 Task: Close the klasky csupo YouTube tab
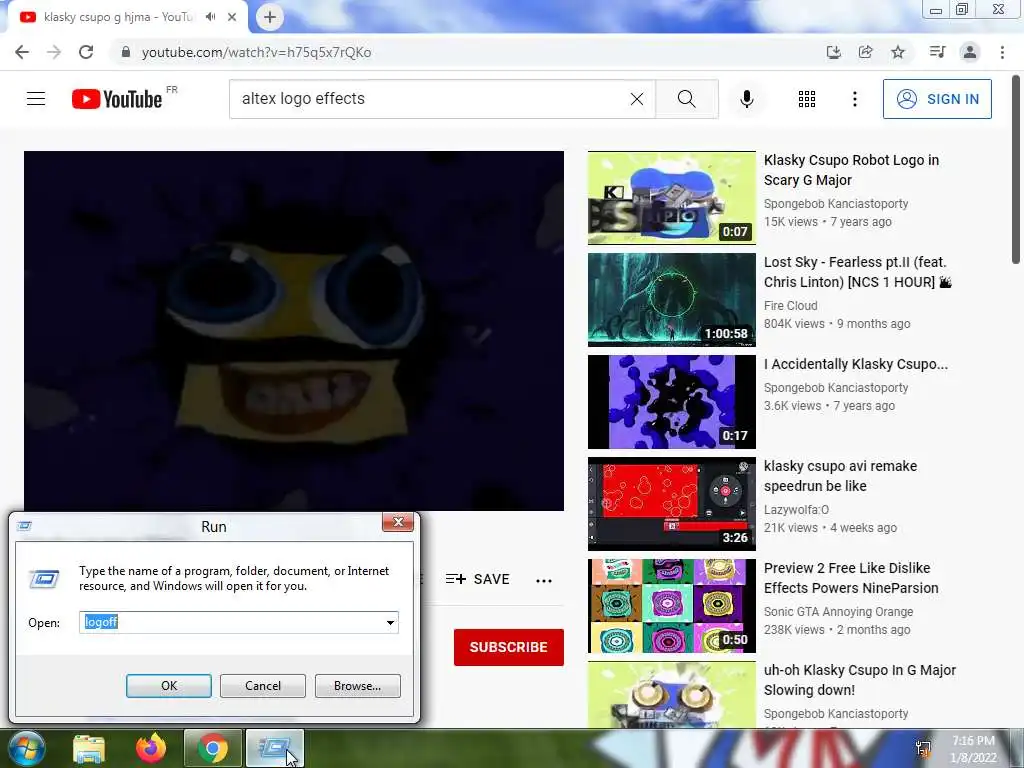click(232, 17)
